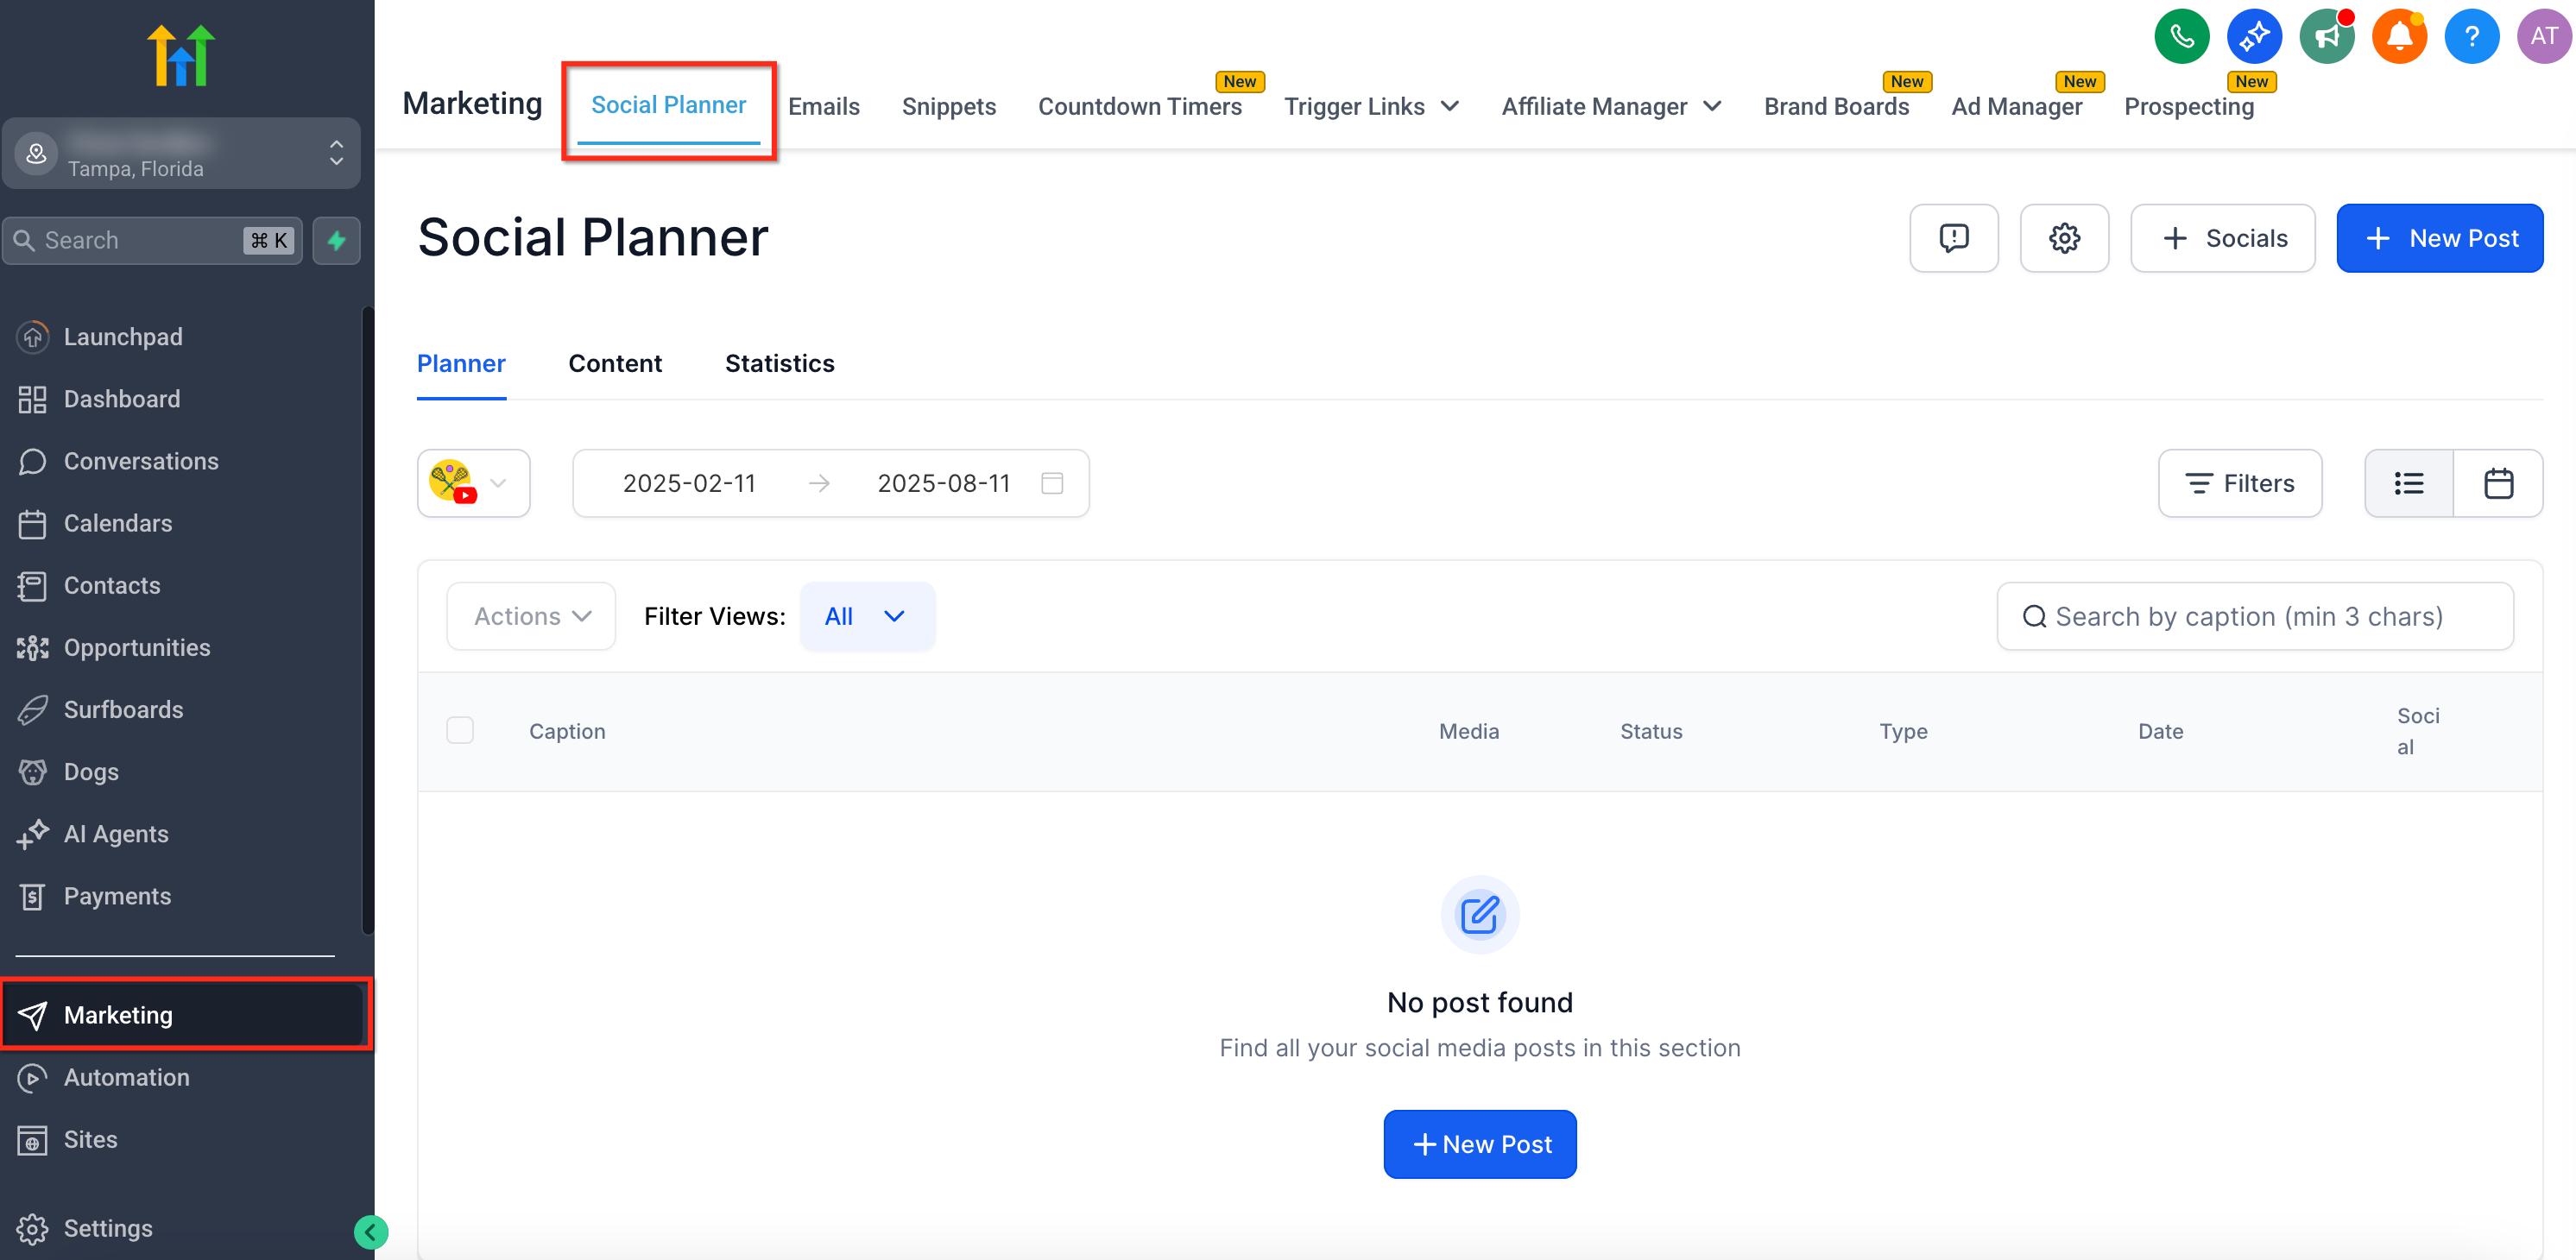Open the social account selector dropdown

473,483
